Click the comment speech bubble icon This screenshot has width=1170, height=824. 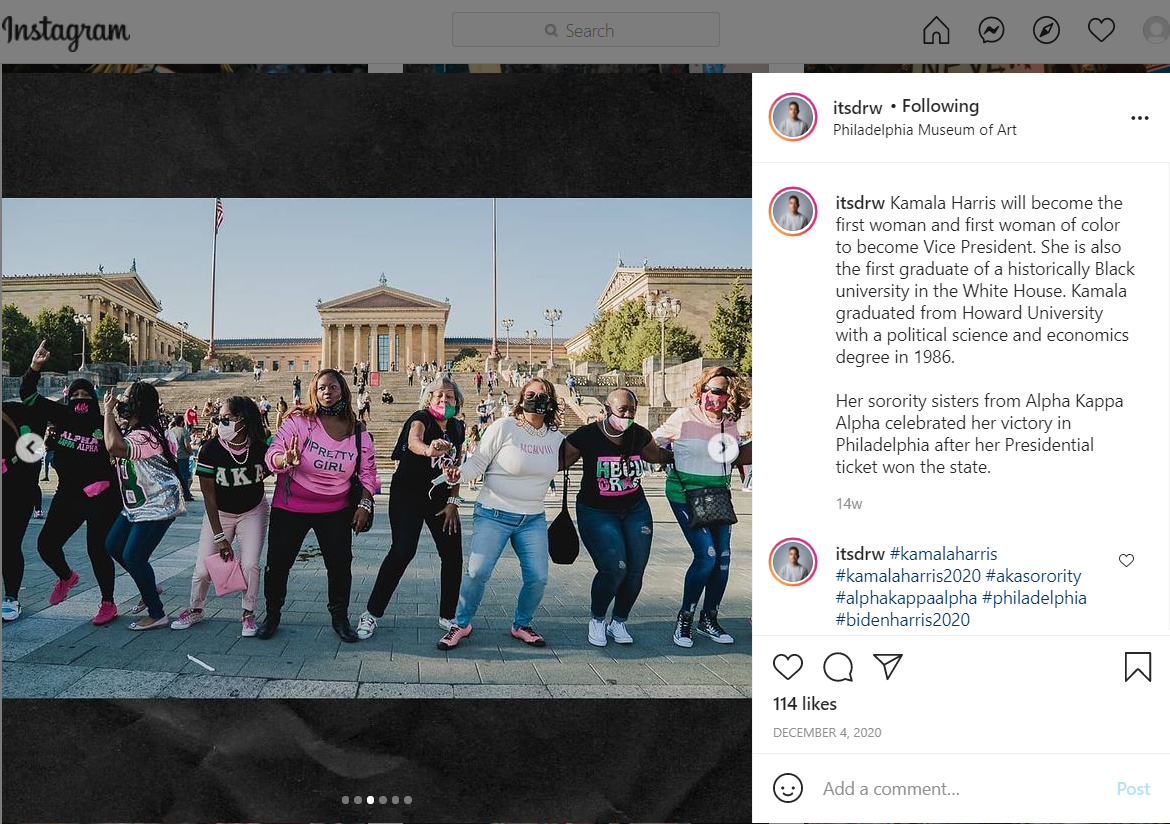click(x=838, y=667)
